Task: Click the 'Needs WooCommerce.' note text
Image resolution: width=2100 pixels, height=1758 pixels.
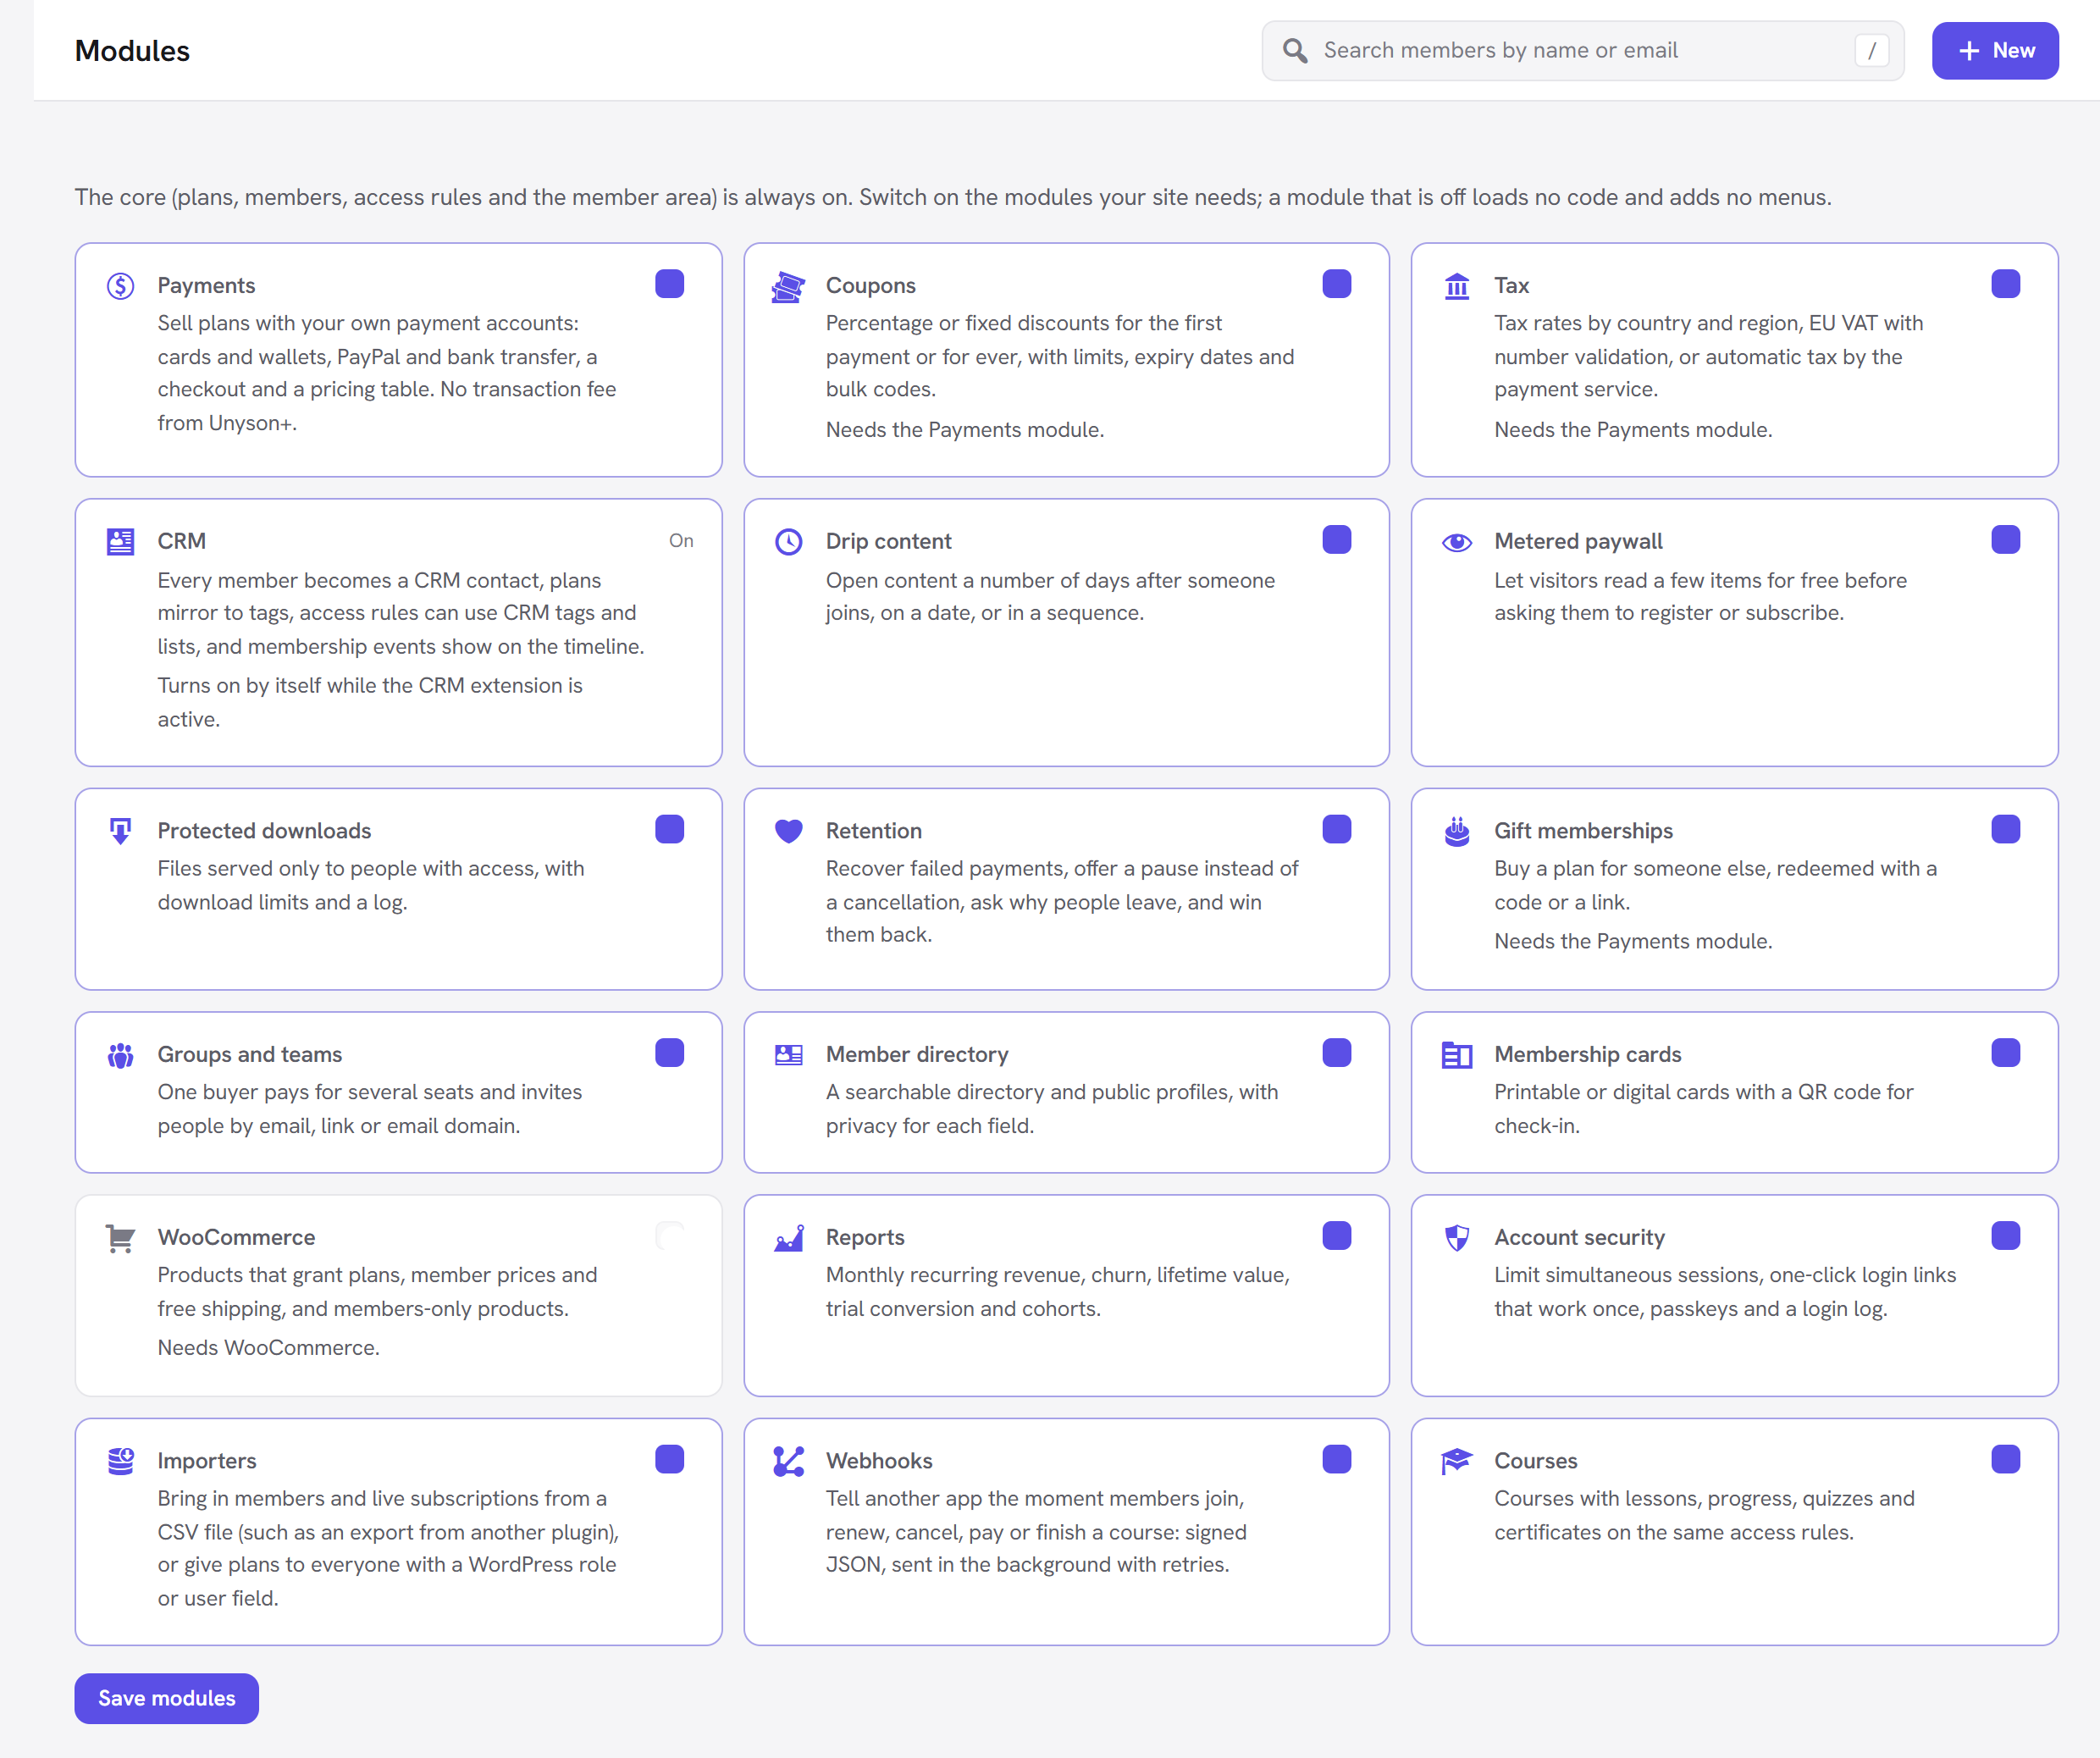Action: 268,1348
